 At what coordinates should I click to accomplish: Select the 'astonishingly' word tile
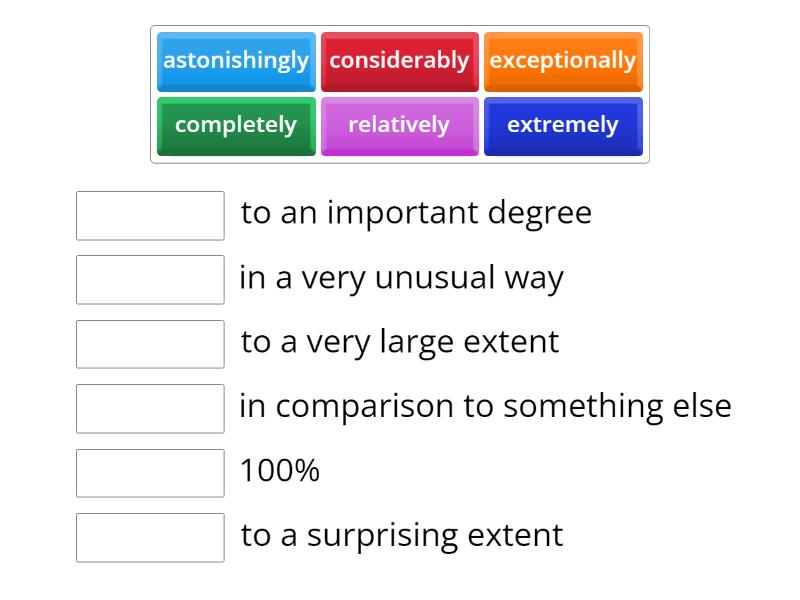pyautogui.click(x=236, y=61)
